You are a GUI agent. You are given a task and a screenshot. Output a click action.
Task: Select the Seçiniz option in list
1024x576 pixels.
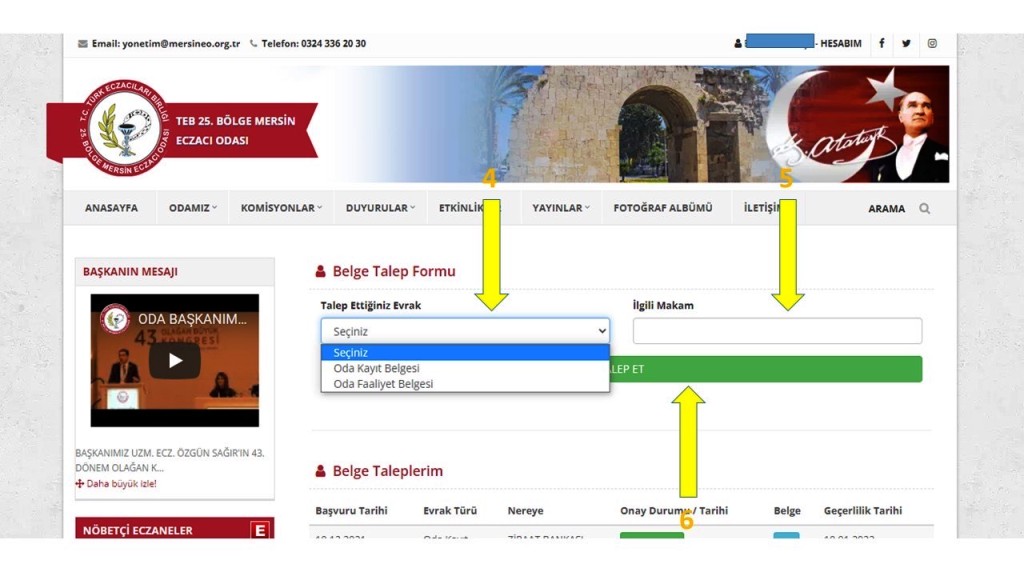(351, 352)
